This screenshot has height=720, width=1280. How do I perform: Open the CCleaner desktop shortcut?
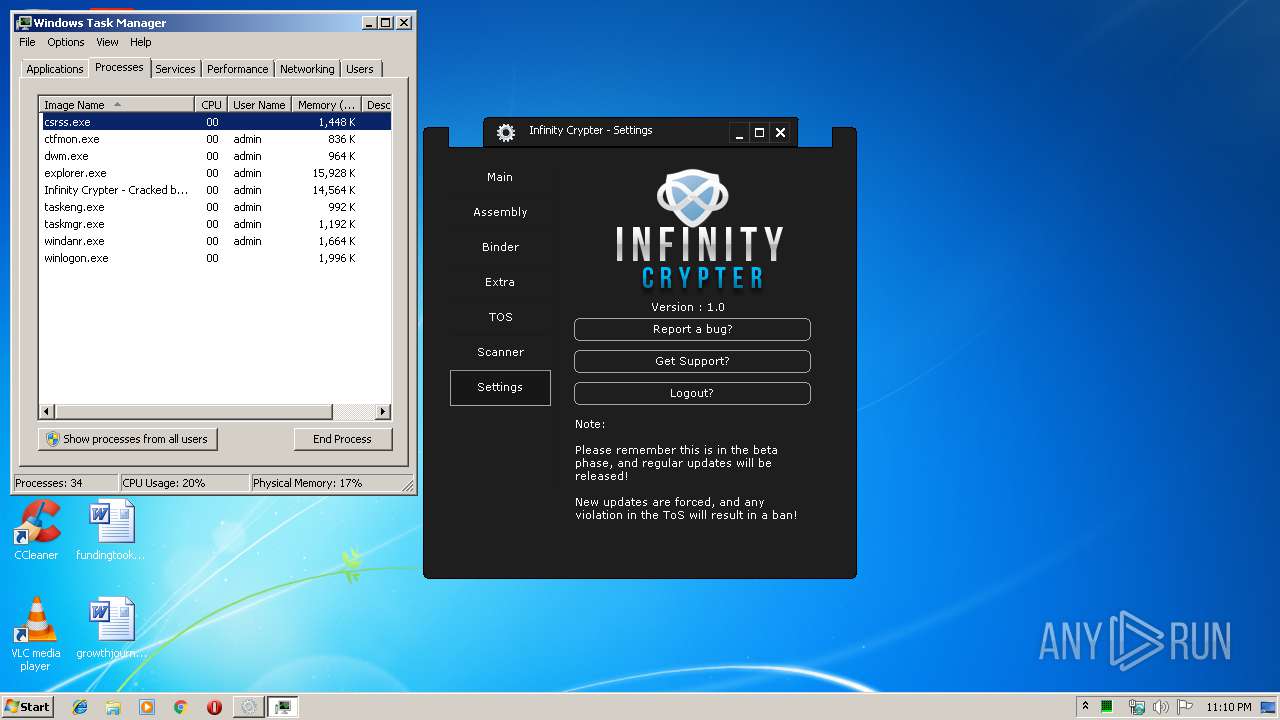36,531
